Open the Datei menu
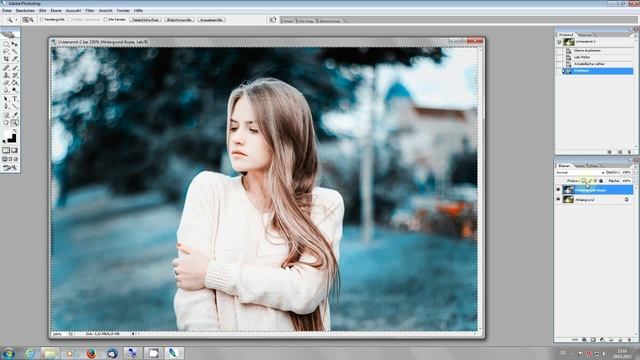The height and width of the screenshot is (360, 640). [7, 11]
